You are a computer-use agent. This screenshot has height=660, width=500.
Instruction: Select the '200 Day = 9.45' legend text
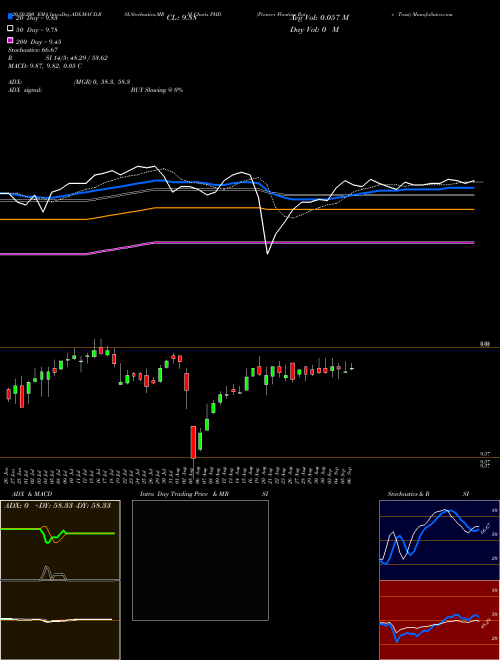pyautogui.click(x=39, y=42)
